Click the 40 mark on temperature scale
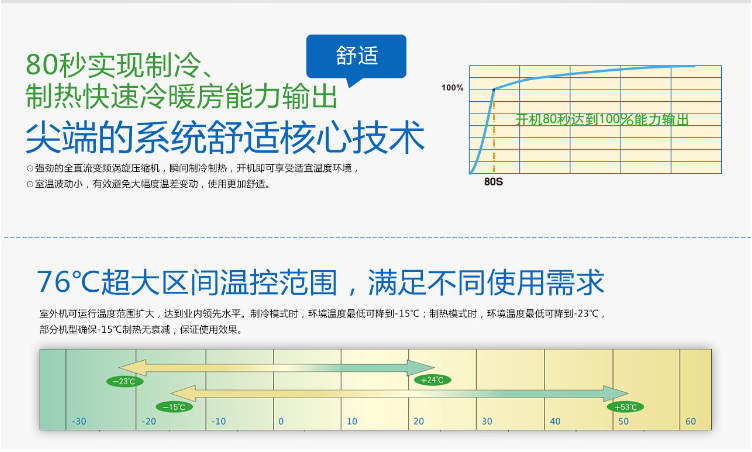This screenshot has width=752, height=452. click(554, 422)
